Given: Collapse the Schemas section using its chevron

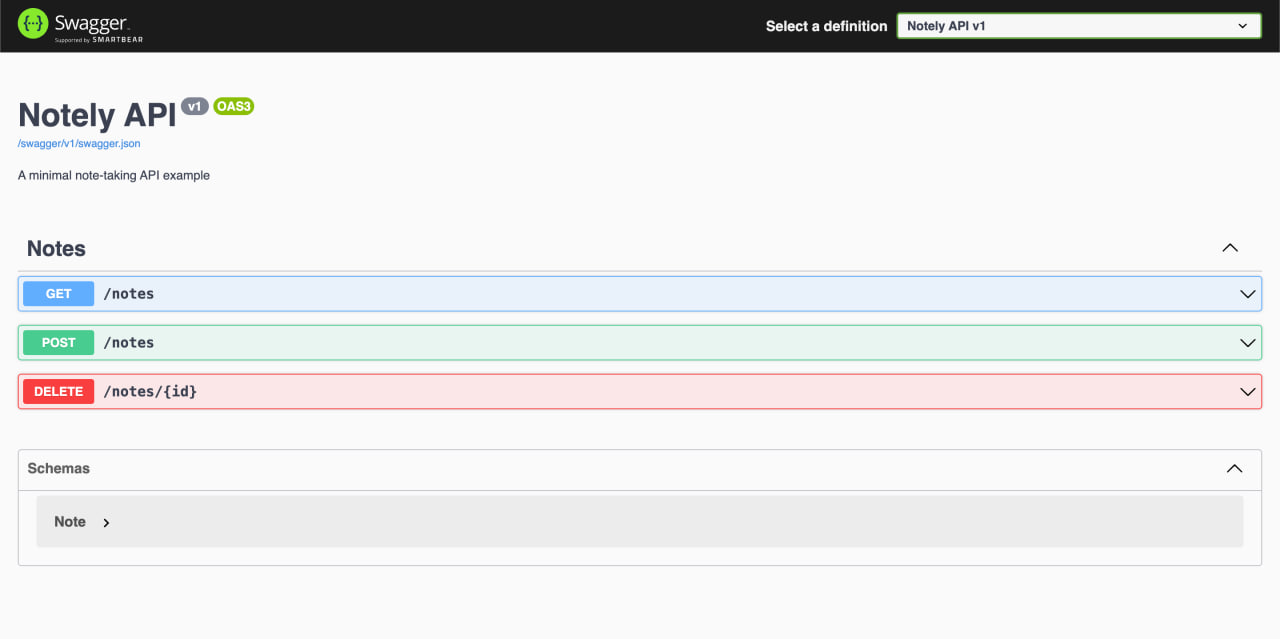Looking at the screenshot, I should tap(1234, 468).
